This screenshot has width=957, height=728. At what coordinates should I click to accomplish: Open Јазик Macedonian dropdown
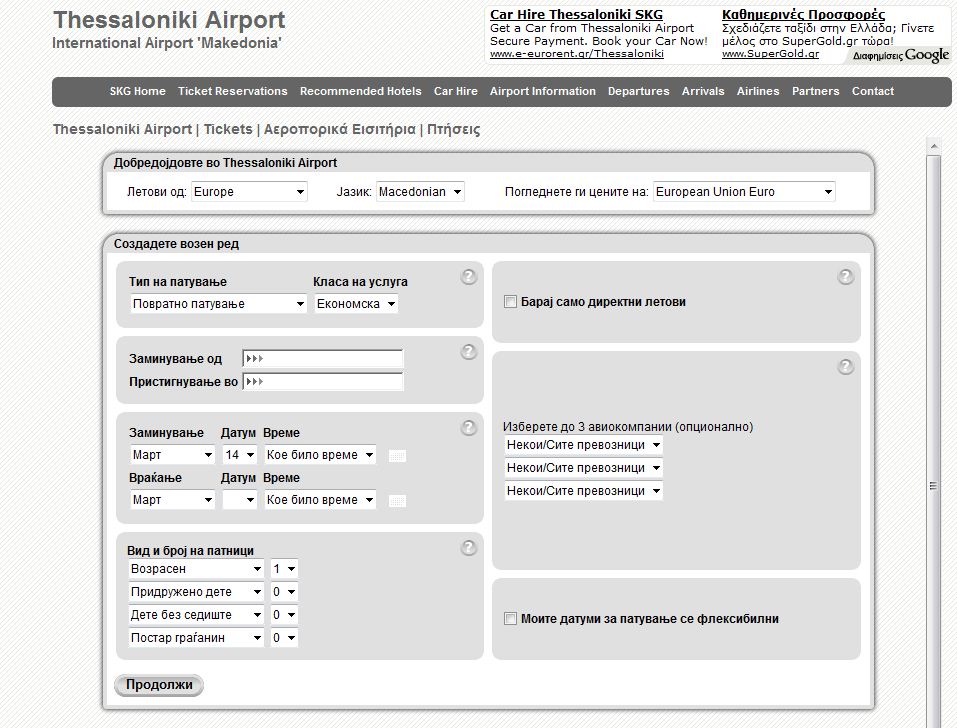click(x=421, y=192)
